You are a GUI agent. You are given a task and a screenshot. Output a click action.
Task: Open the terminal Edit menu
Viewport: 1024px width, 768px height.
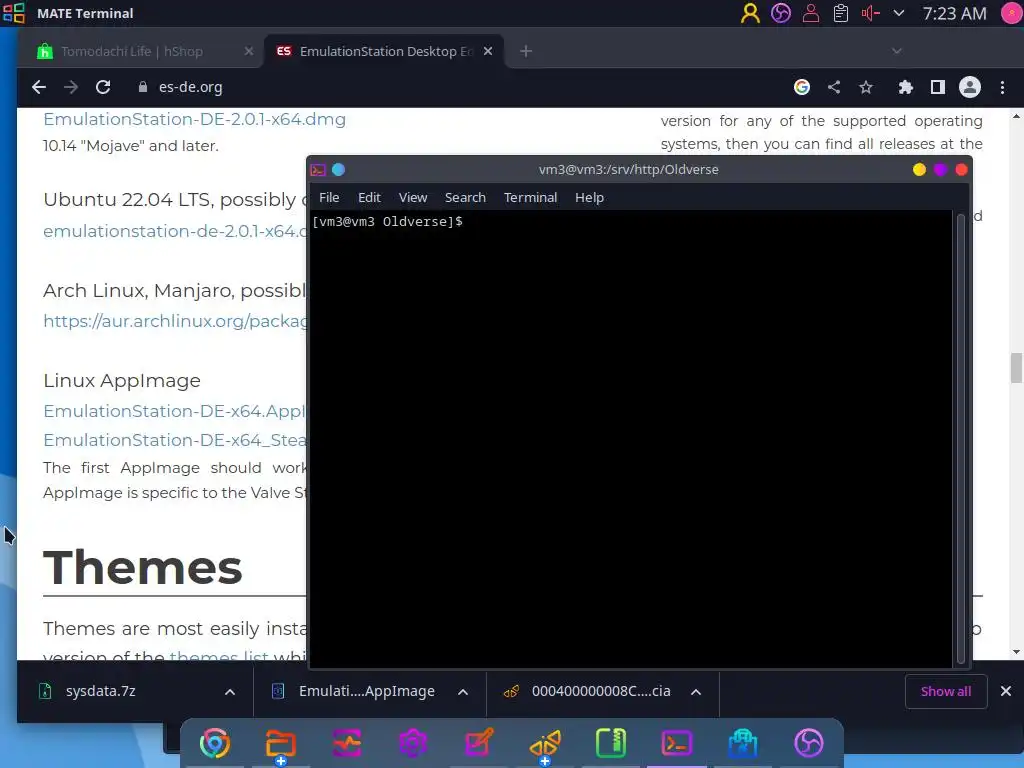[369, 197]
